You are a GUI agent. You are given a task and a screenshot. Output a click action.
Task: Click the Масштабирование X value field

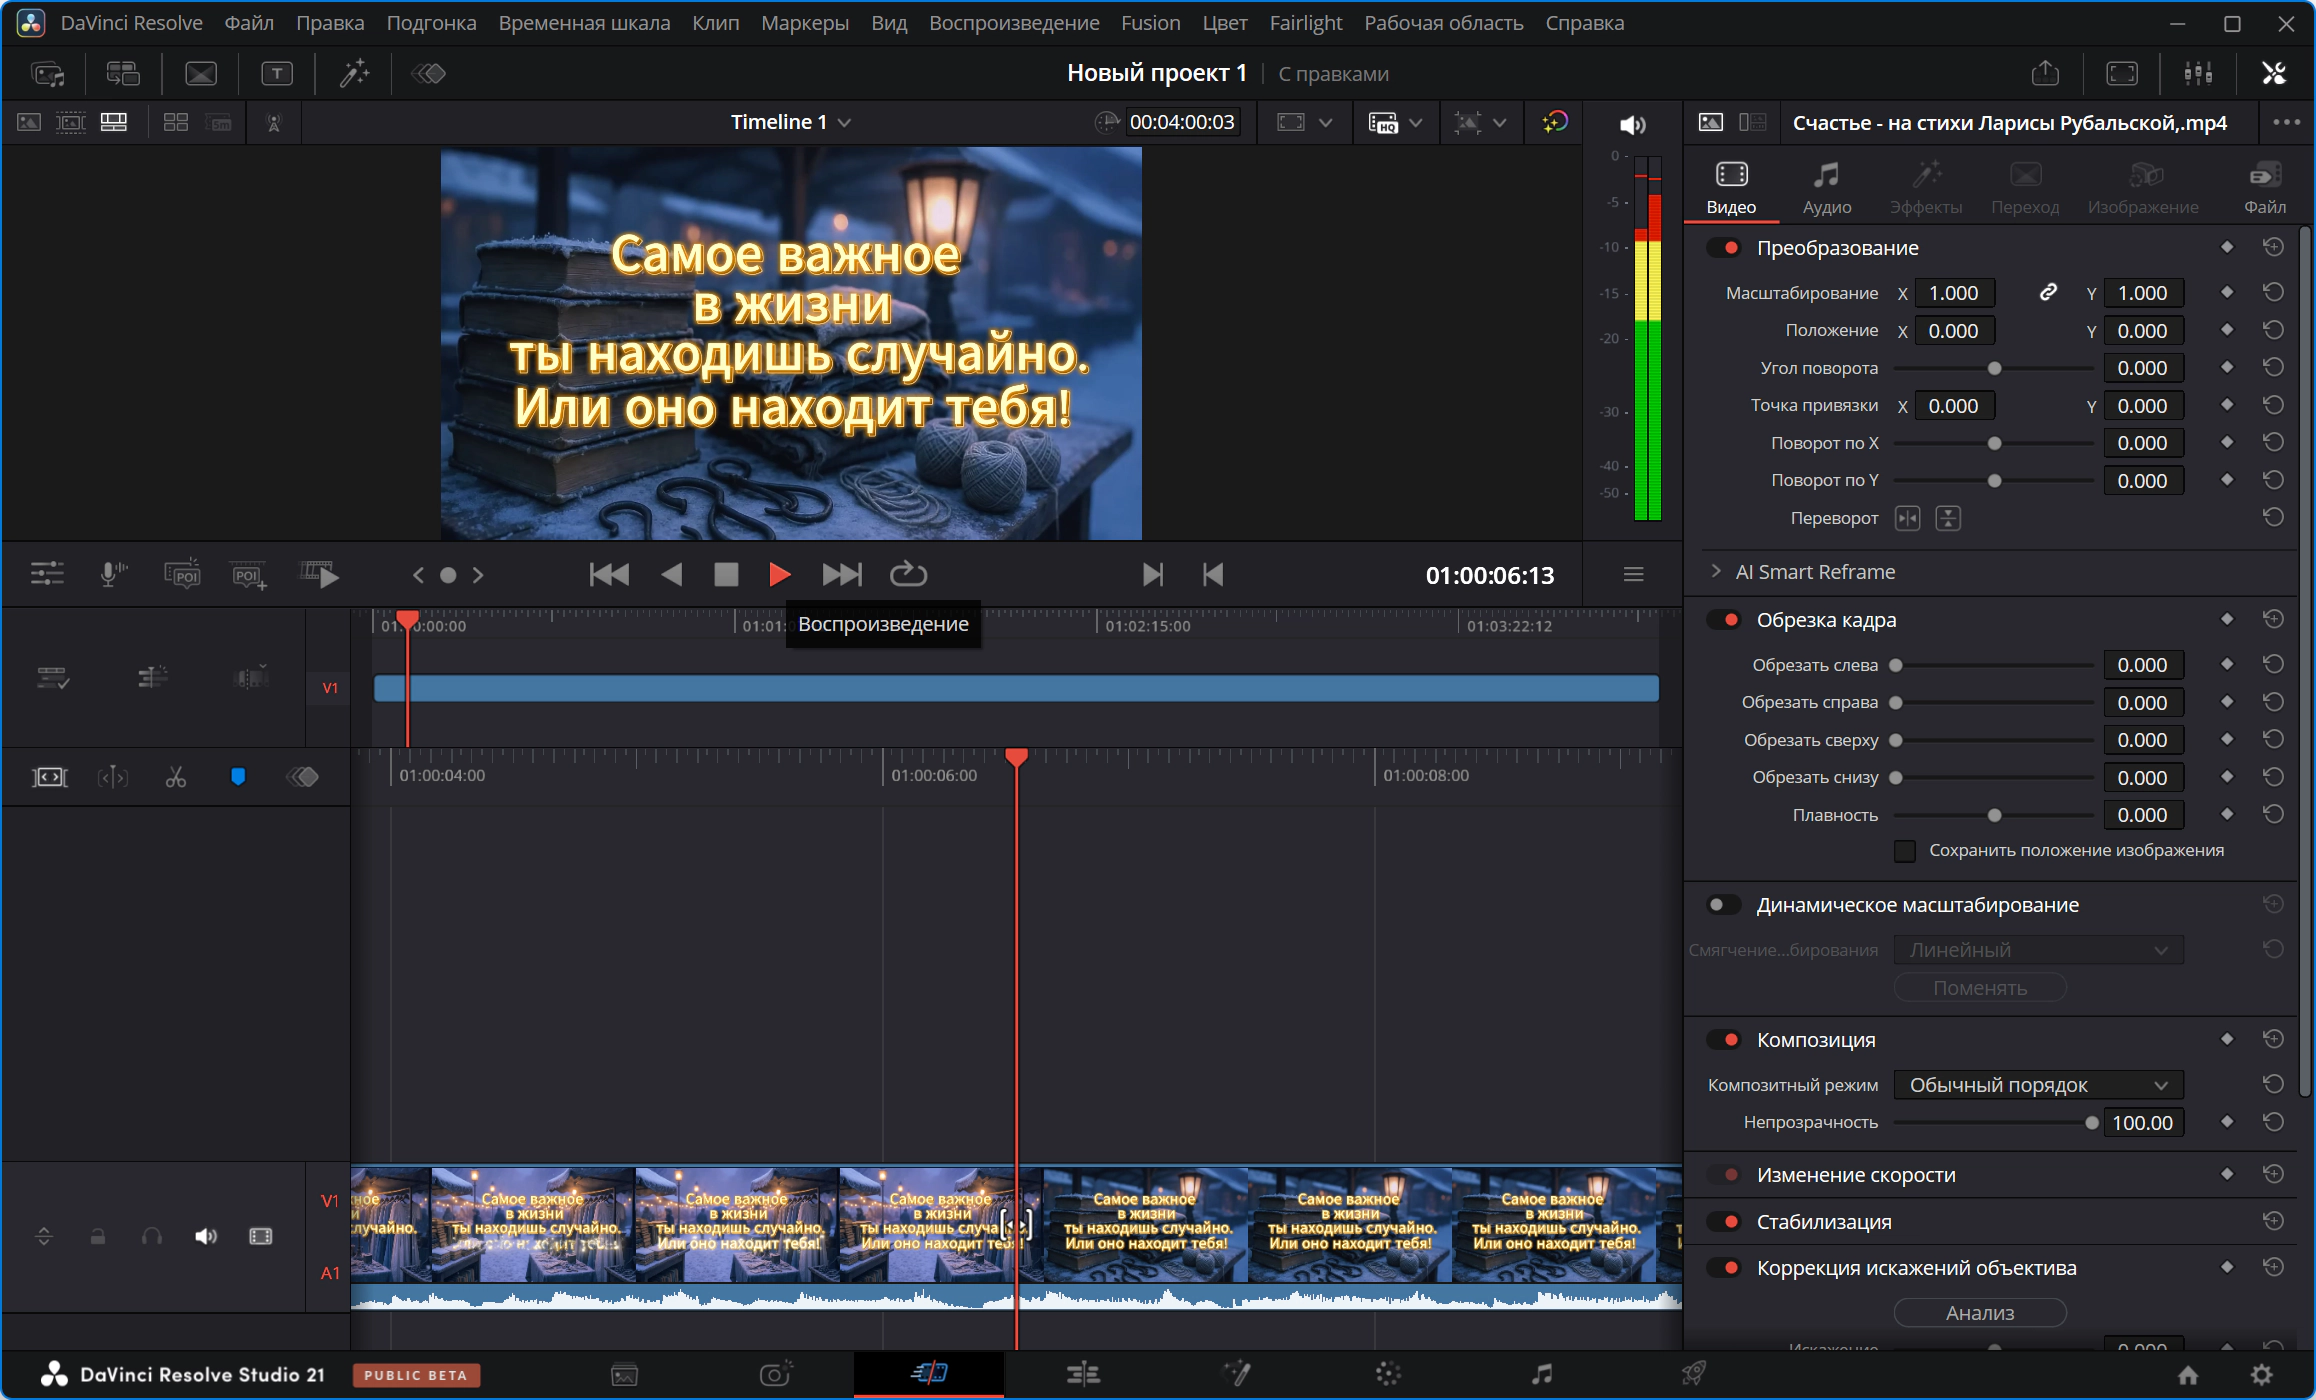coord(1955,293)
